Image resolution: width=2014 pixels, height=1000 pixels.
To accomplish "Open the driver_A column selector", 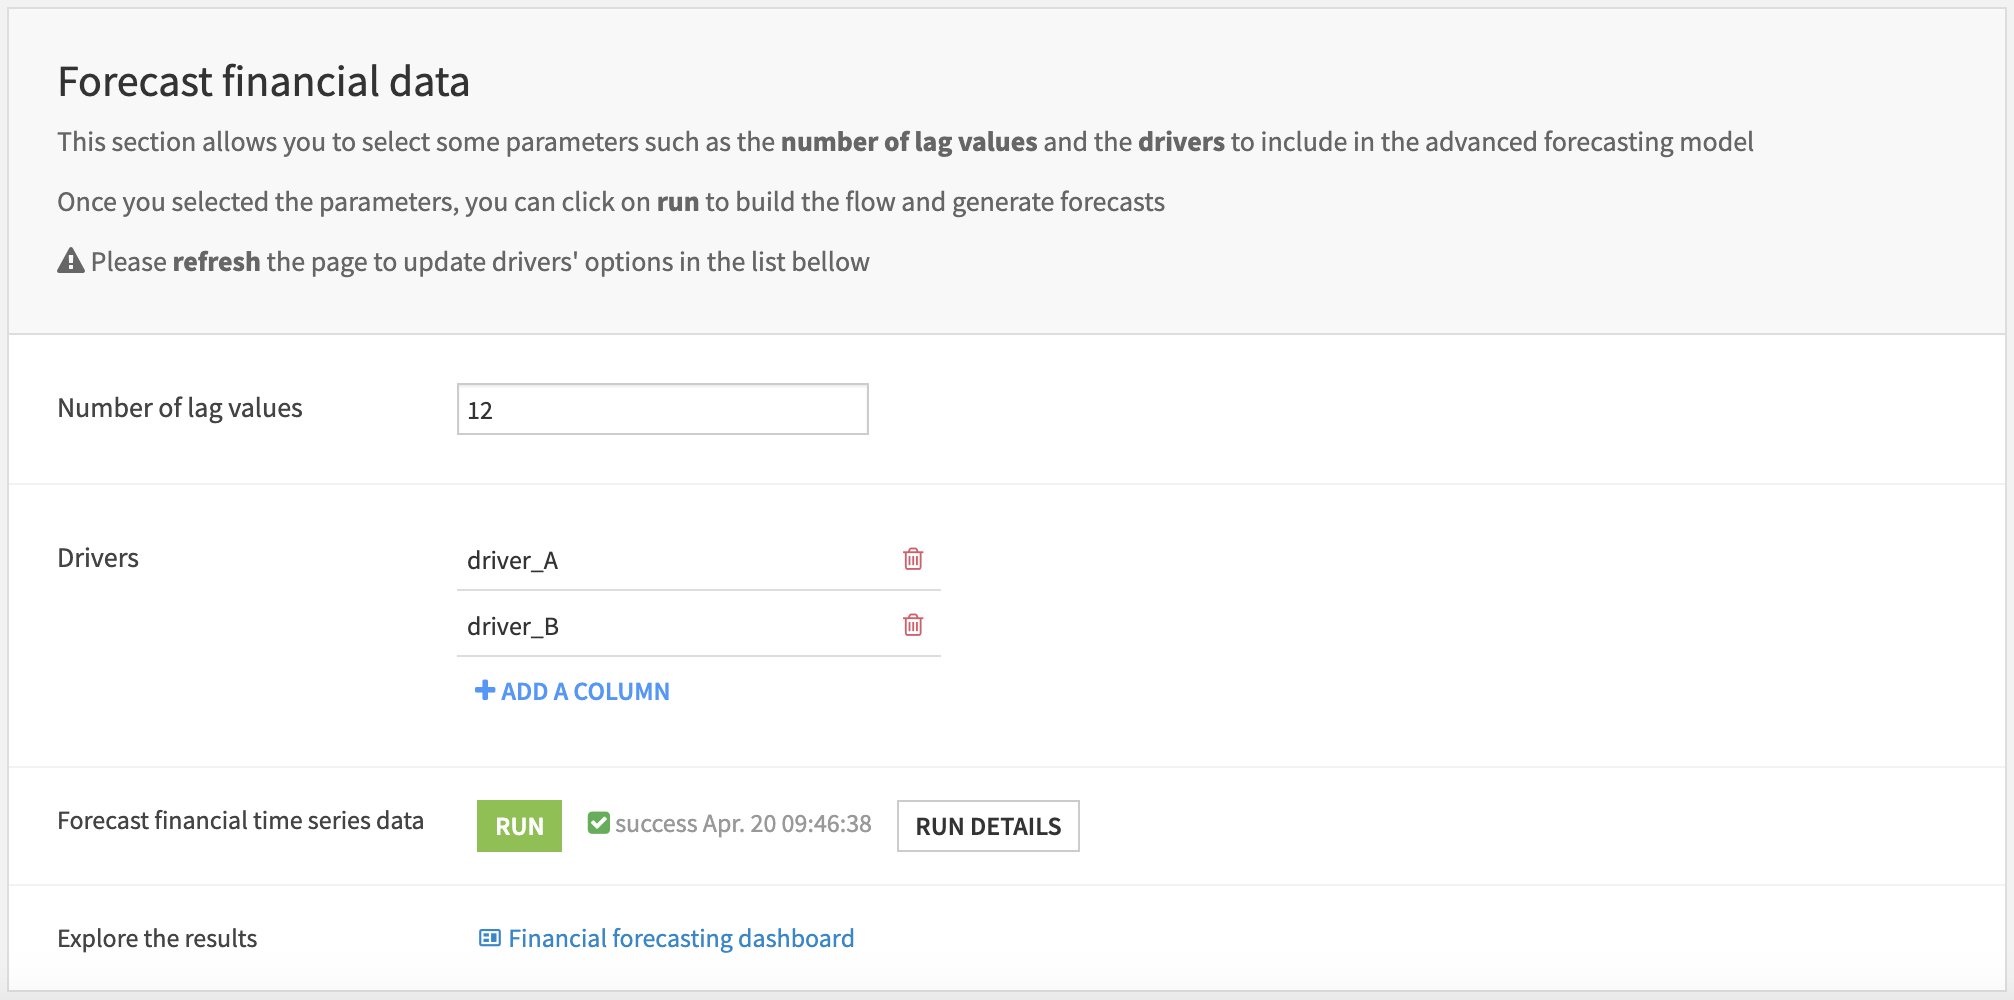I will (670, 560).
